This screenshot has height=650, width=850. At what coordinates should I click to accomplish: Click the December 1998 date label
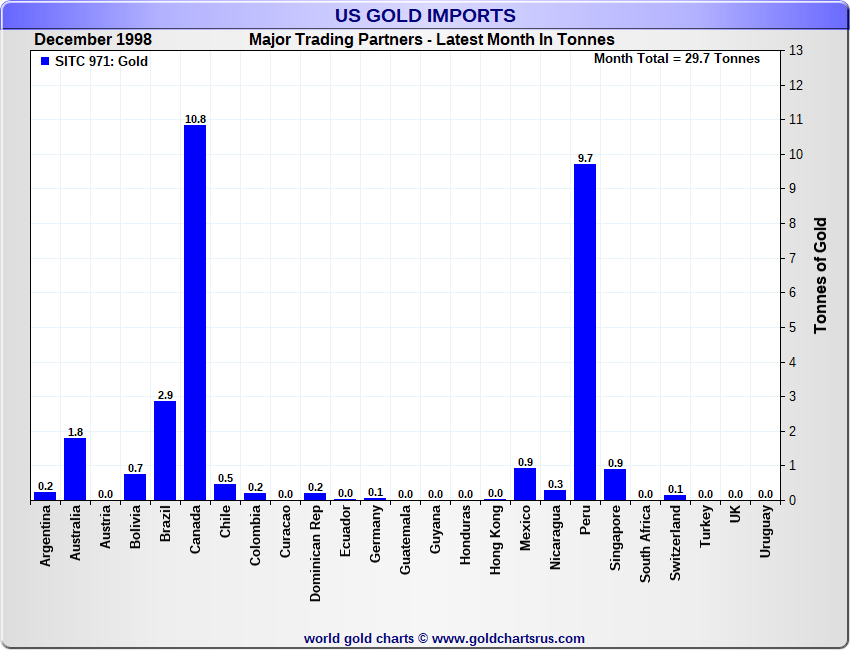(x=92, y=40)
